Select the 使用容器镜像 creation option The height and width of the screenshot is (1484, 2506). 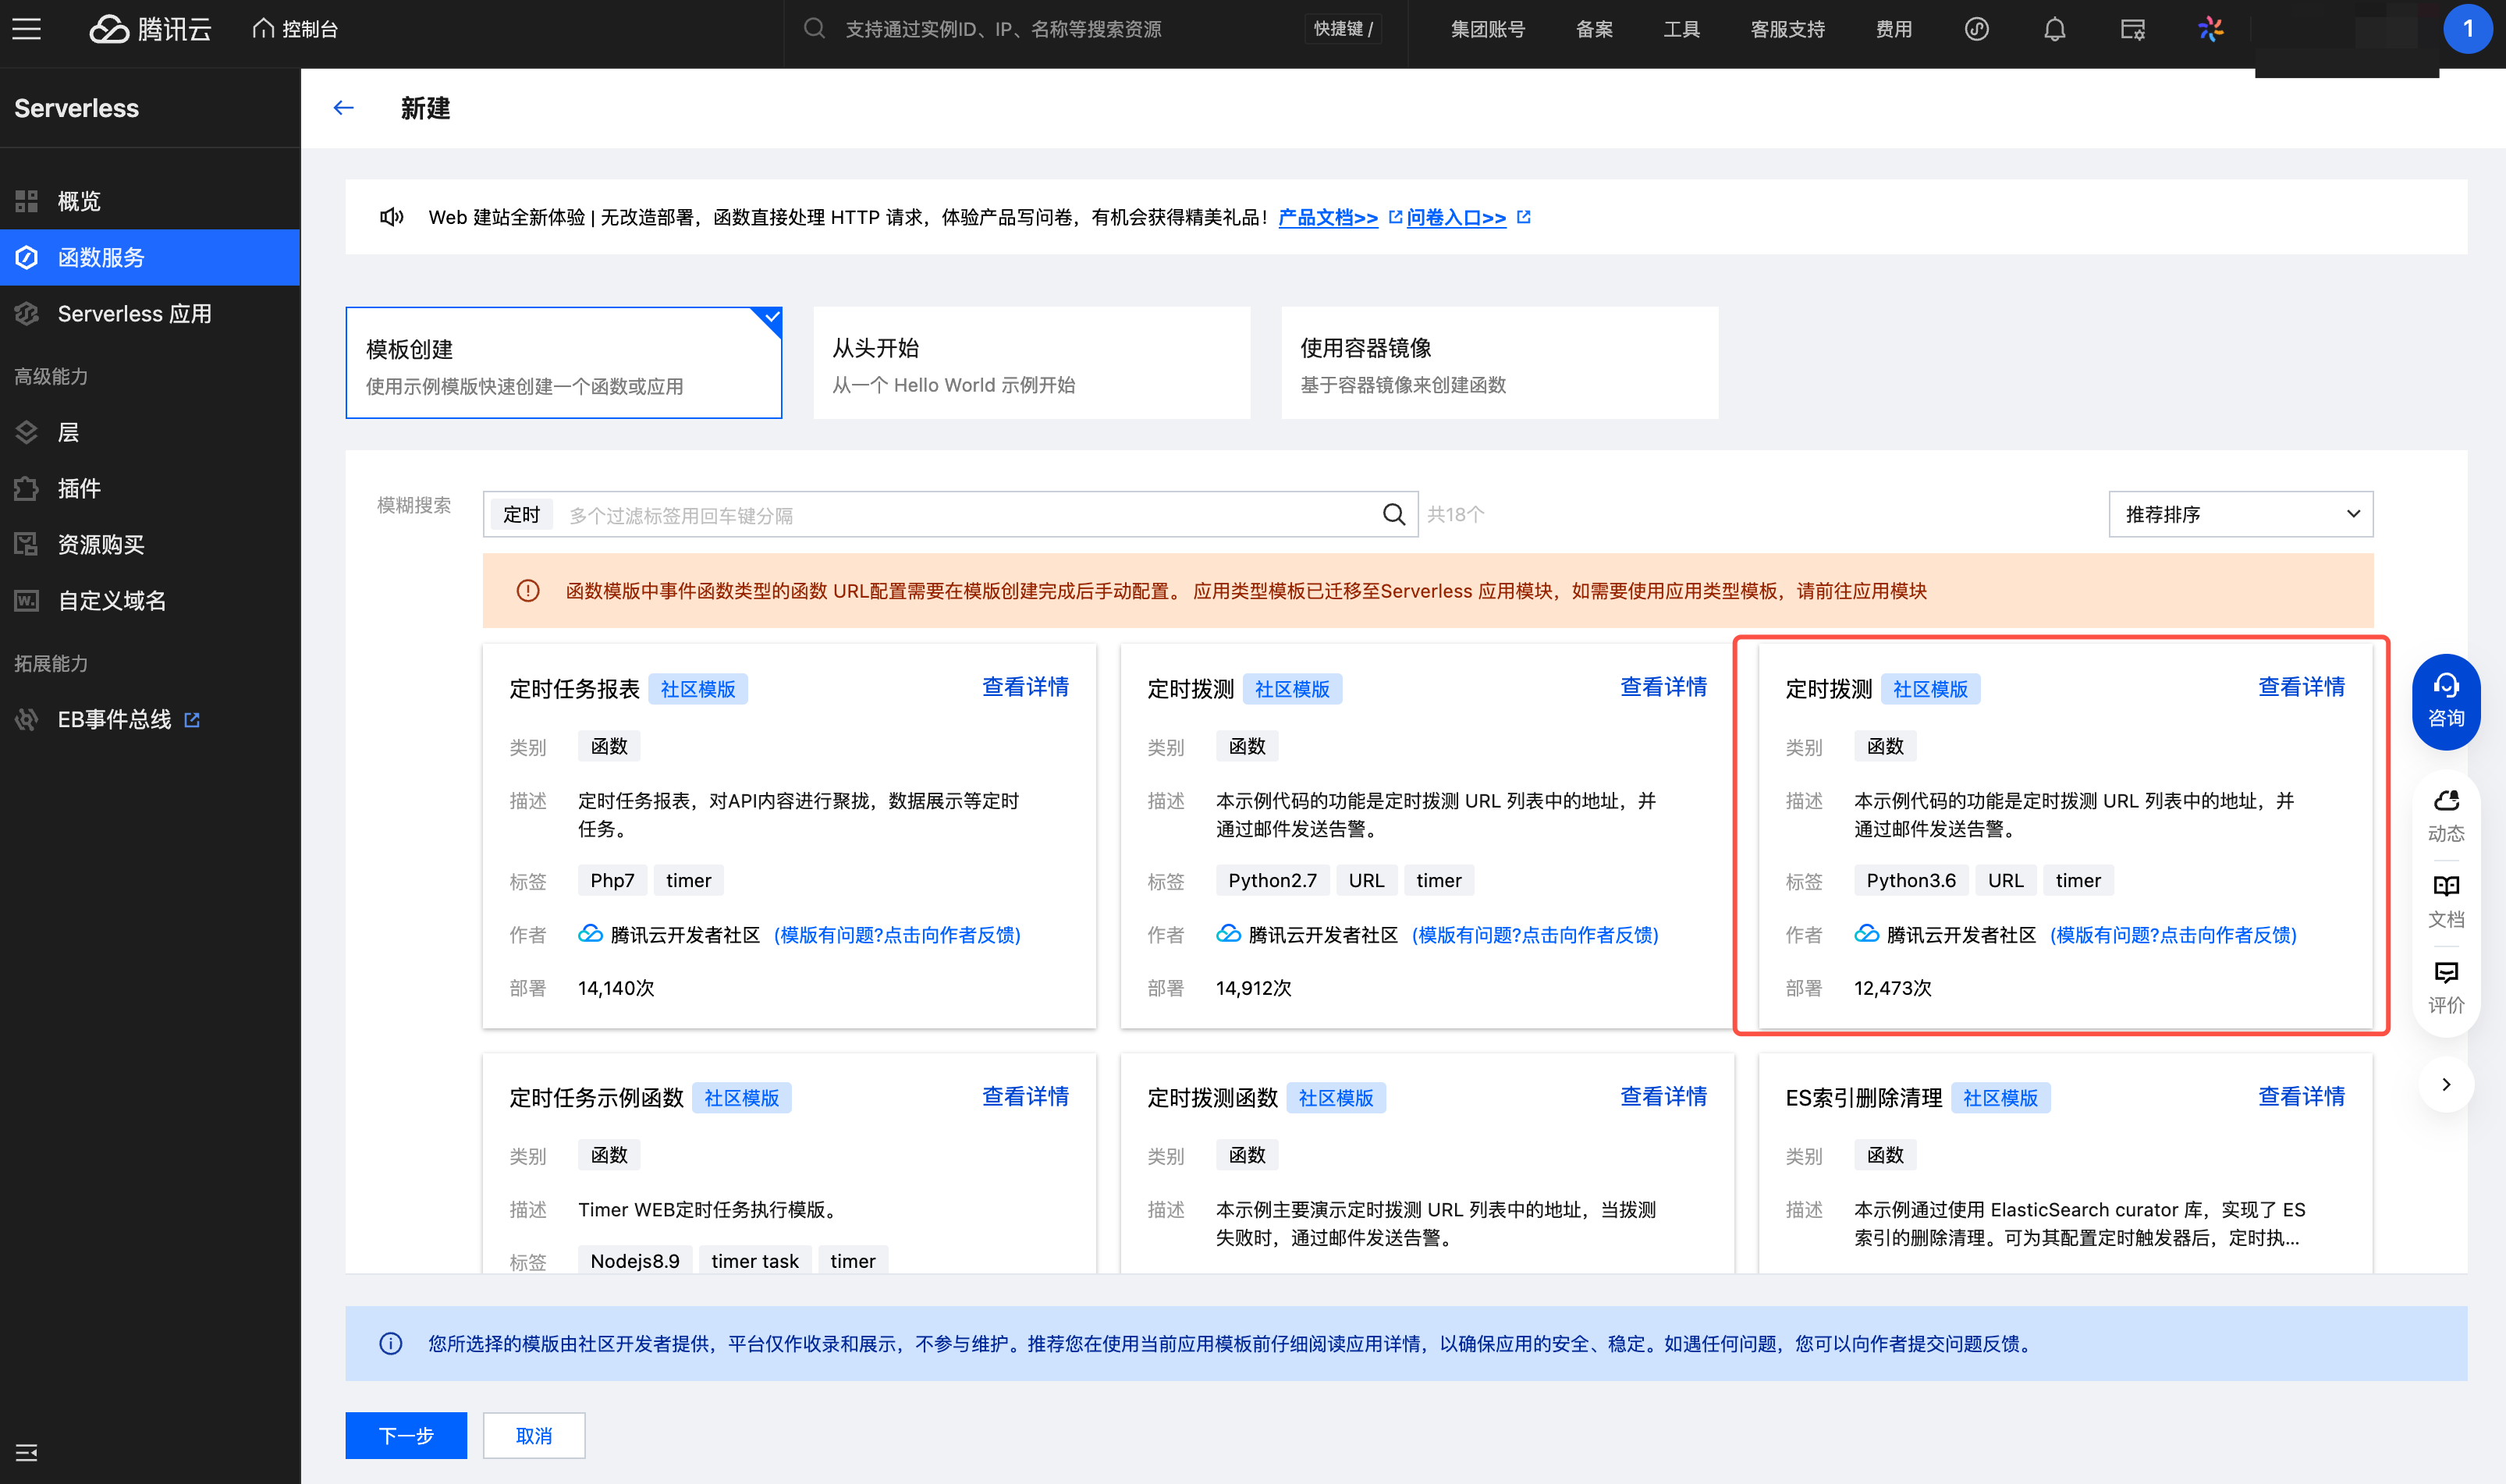click(1498, 363)
